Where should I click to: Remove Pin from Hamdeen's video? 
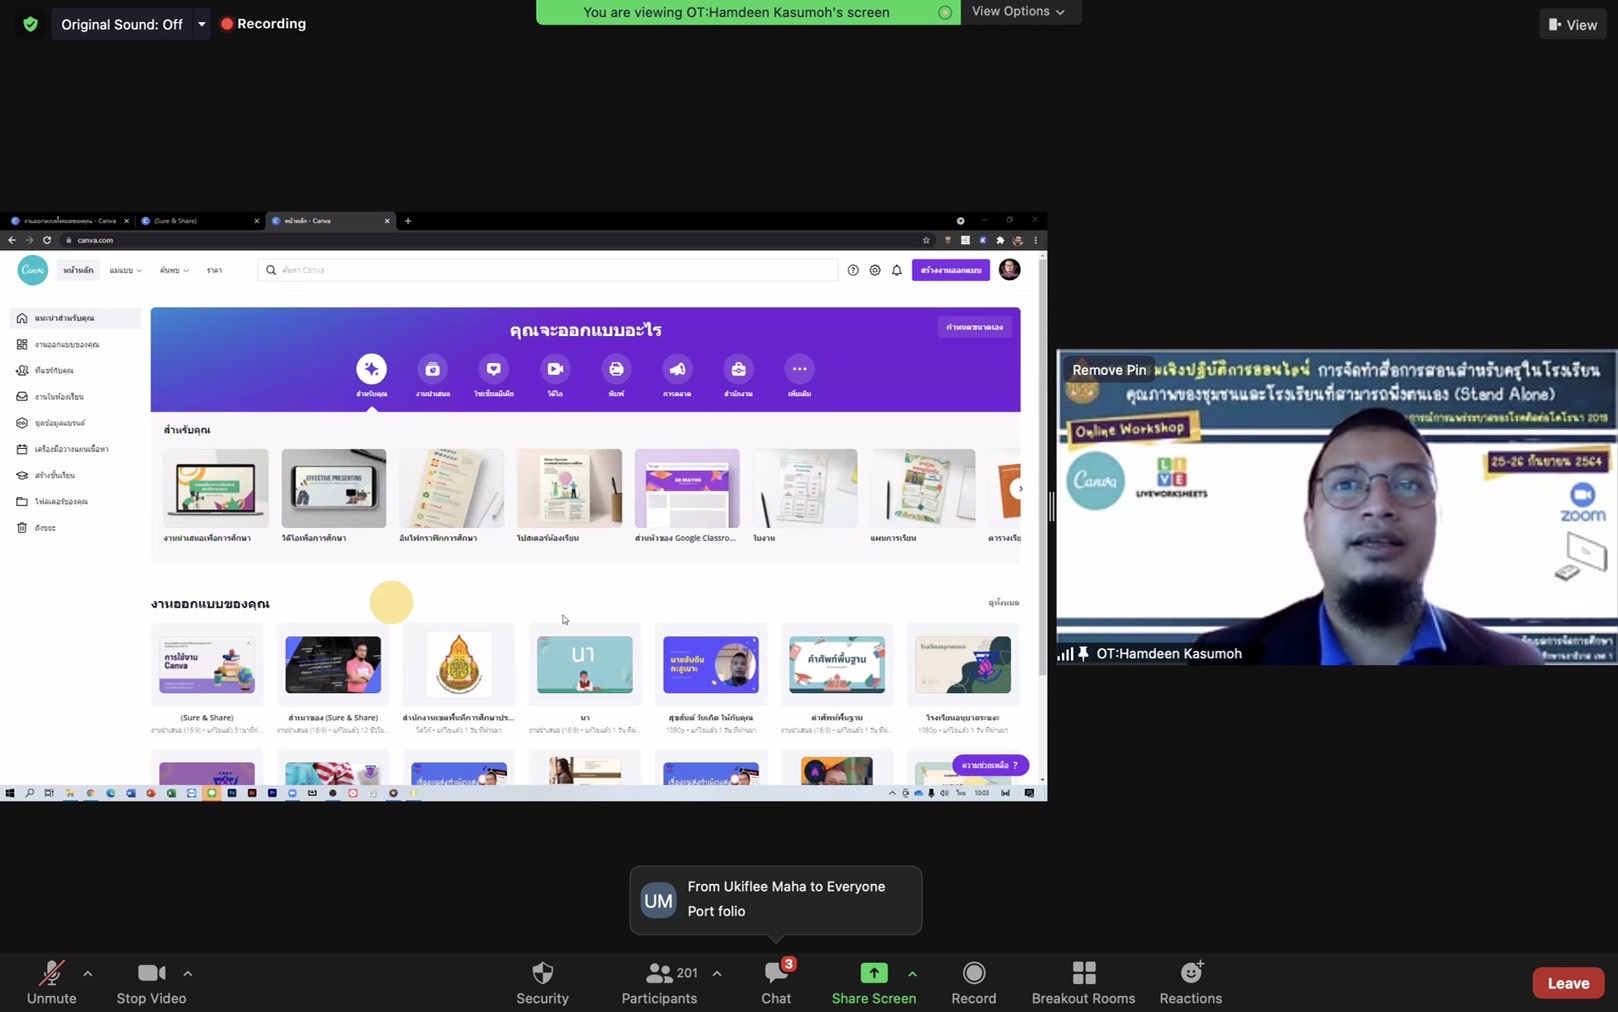click(1108, 370)
